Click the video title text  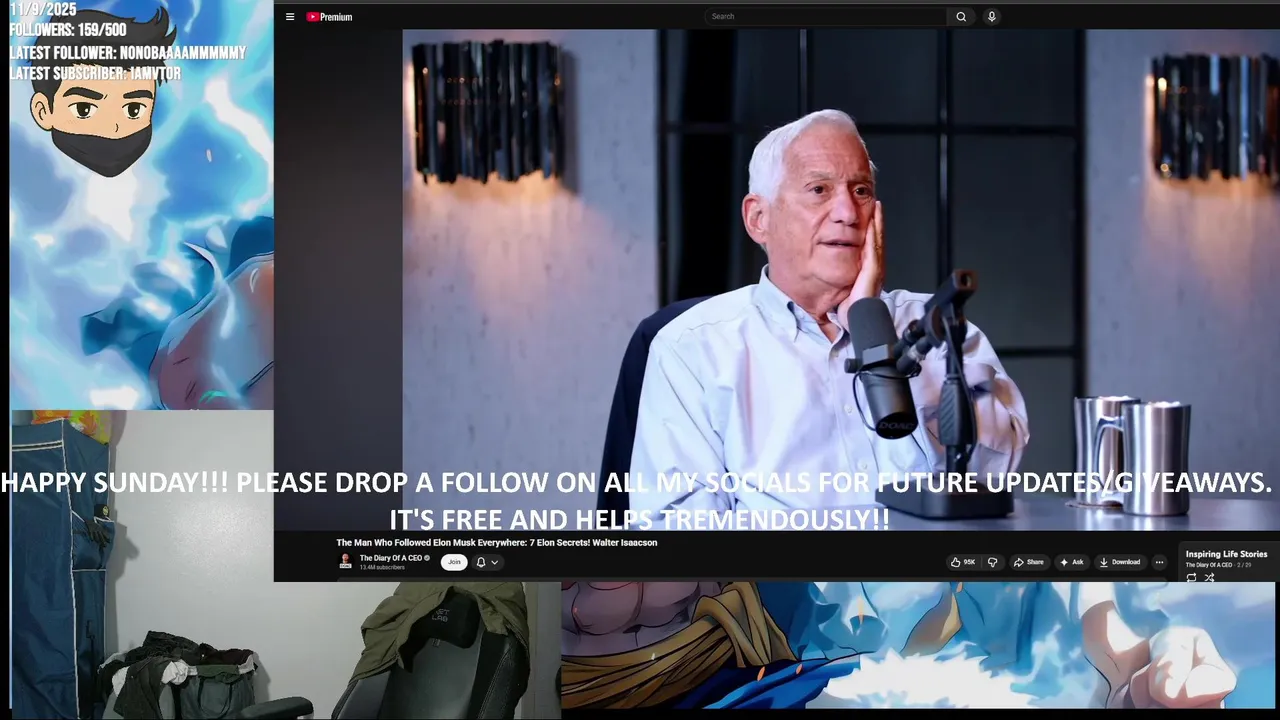click(x=496, y=543)
